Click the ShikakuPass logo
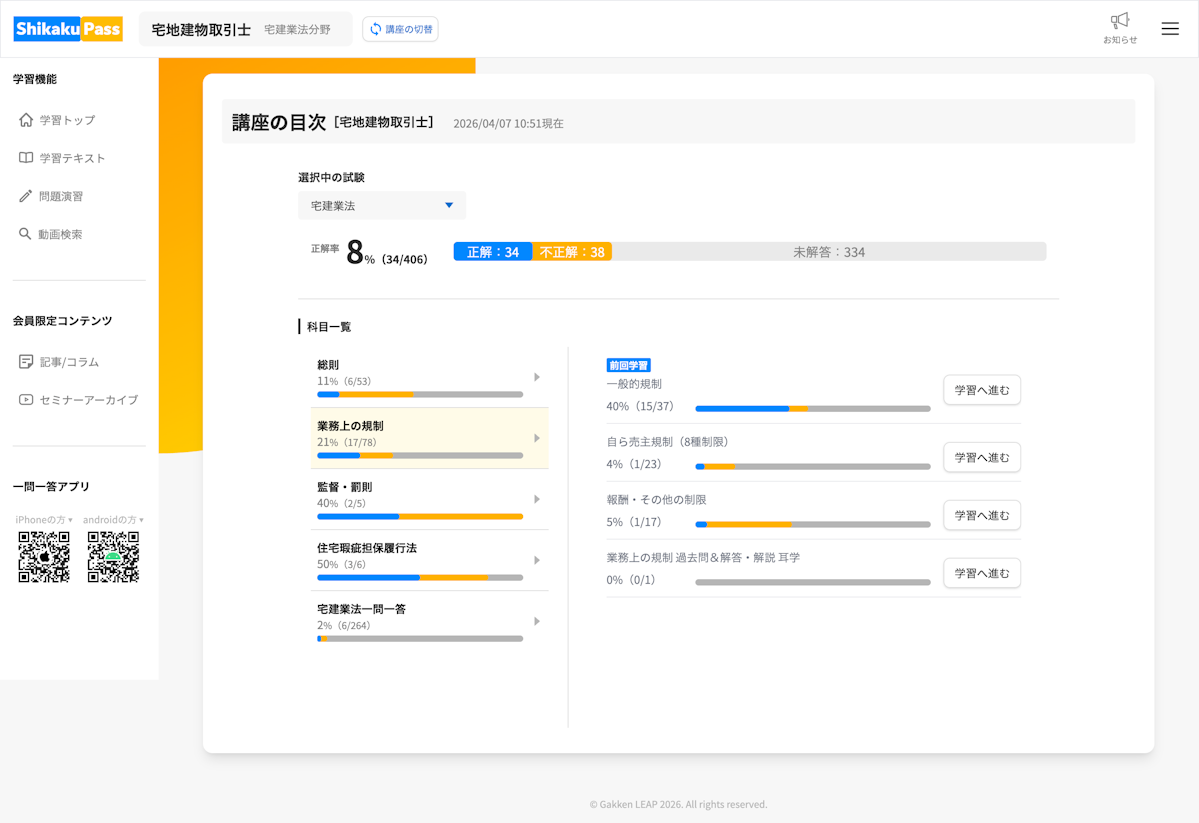The image size is (1199, 823). click(x=68, y=29)
